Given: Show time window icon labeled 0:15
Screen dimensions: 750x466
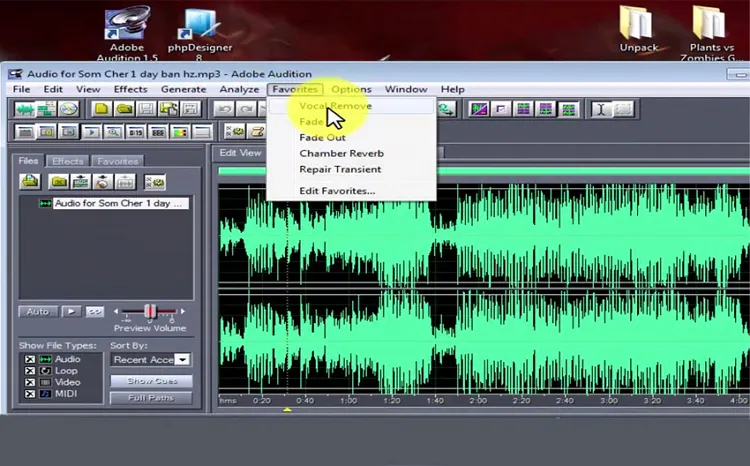Looking at the screenshot, I should pos(135,132).
